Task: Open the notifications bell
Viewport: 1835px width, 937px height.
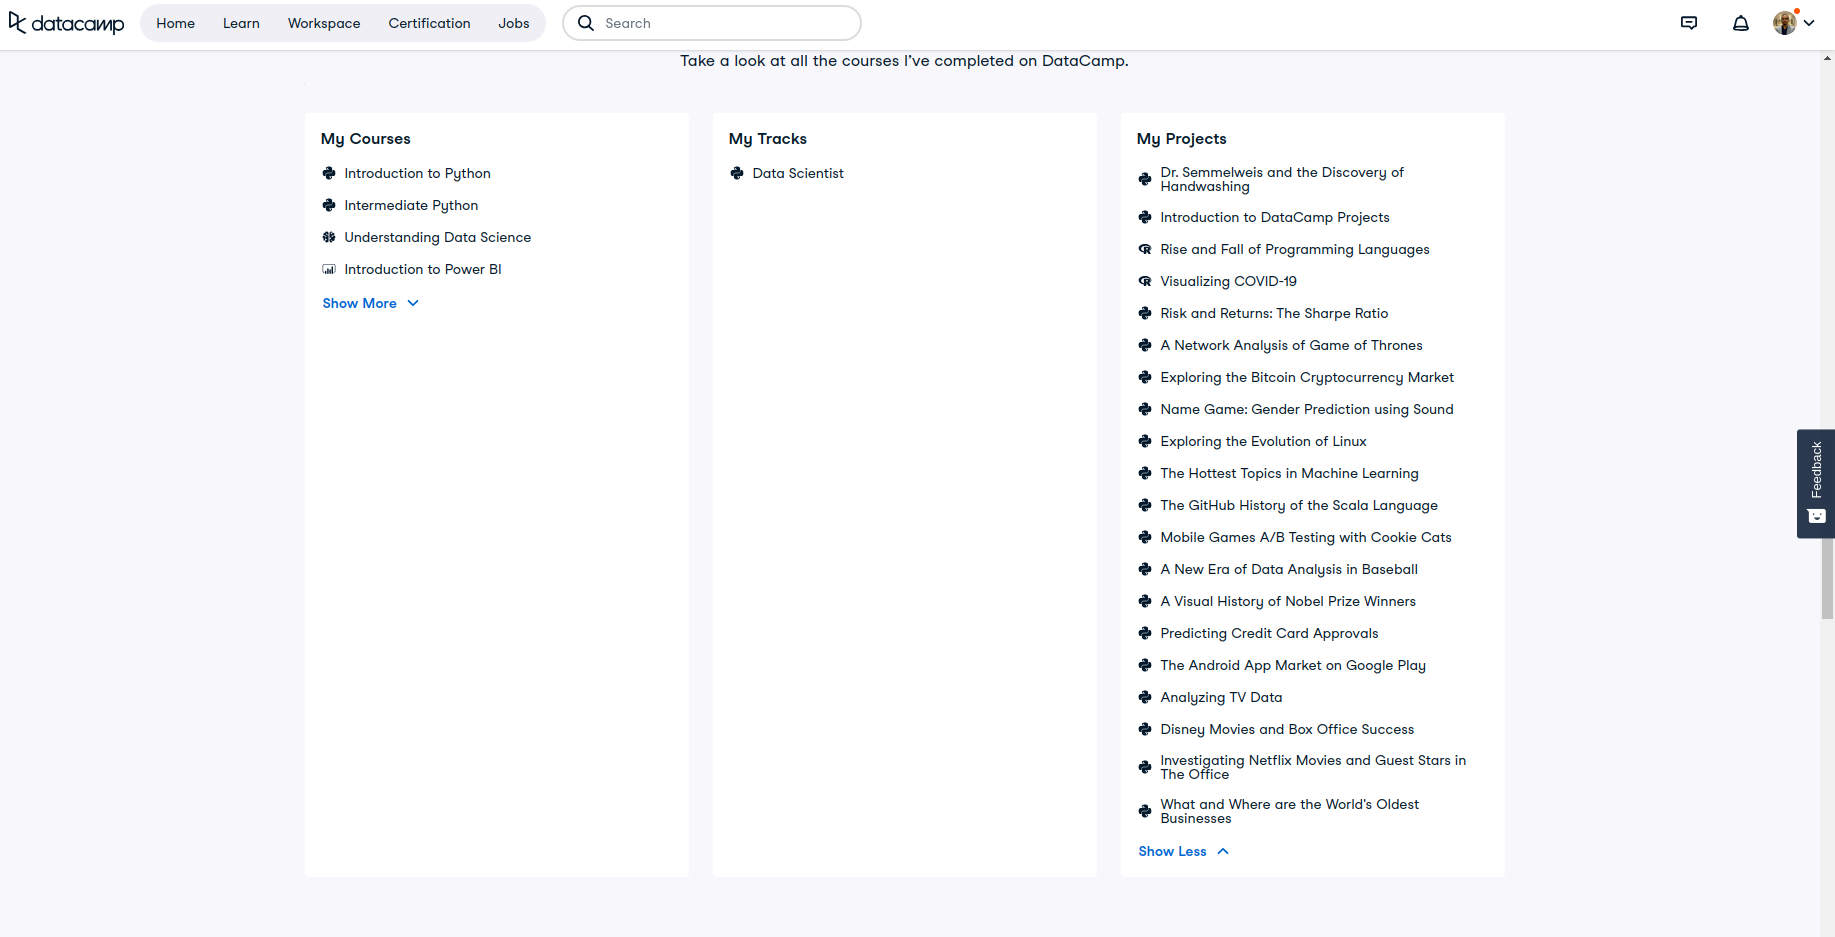Action: [1740, 23]
